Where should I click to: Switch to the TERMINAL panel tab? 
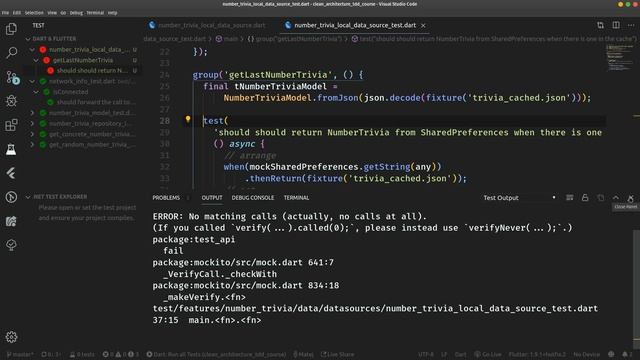(x=296, y=198)
